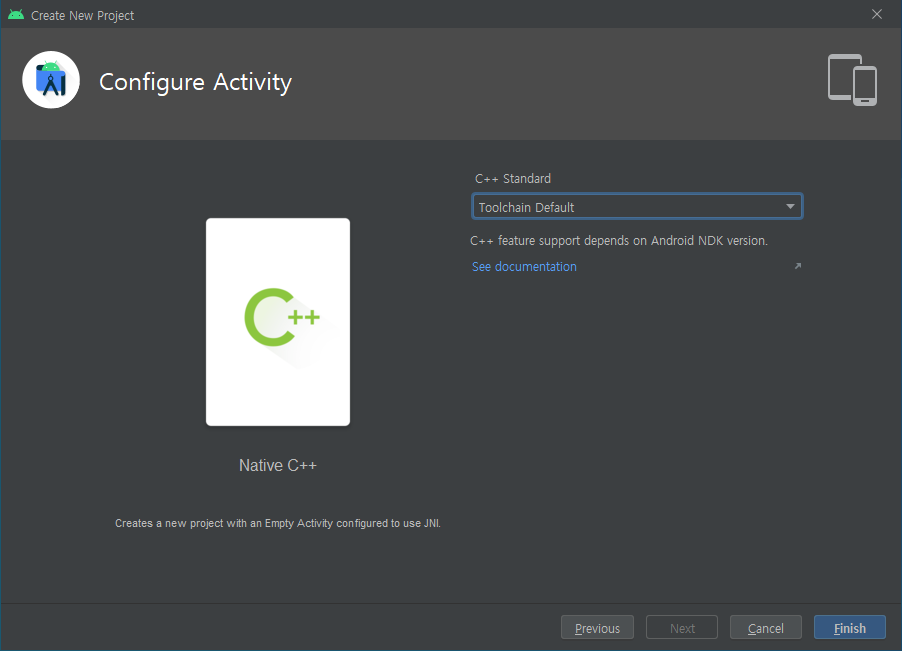902x651 pixels.
Task: Click the Configure Activity heading
Action: click(196, 82)
